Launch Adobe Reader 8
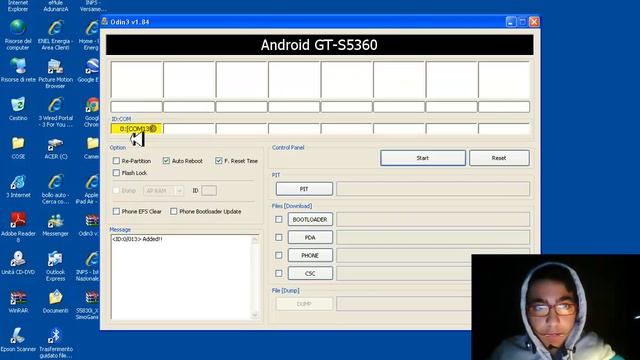This screenshot has width=640, height=360. [x=18, y=227]
